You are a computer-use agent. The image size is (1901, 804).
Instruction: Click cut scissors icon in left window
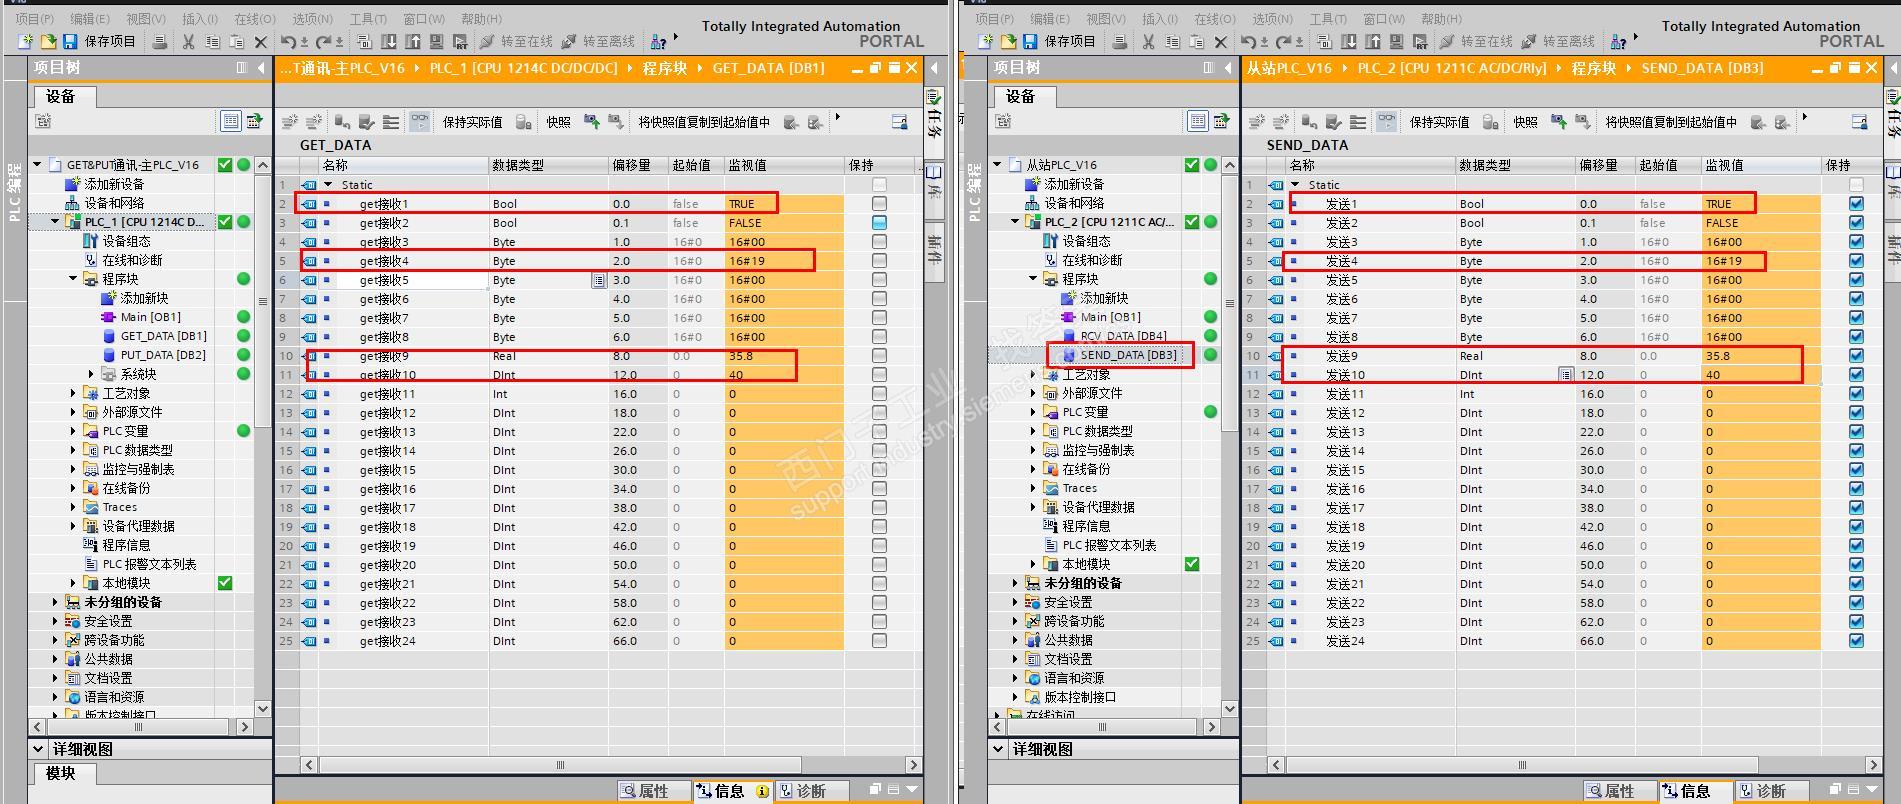188,42
